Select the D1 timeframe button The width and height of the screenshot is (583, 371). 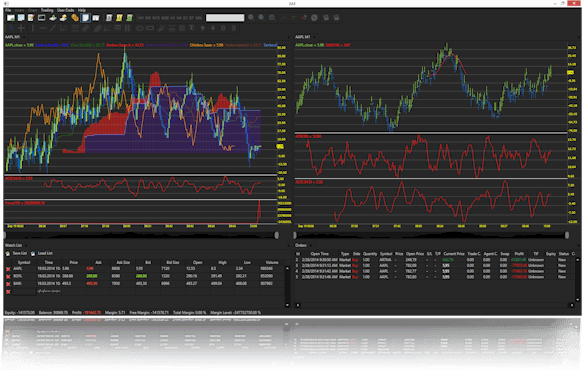click(x=185, y=18)
